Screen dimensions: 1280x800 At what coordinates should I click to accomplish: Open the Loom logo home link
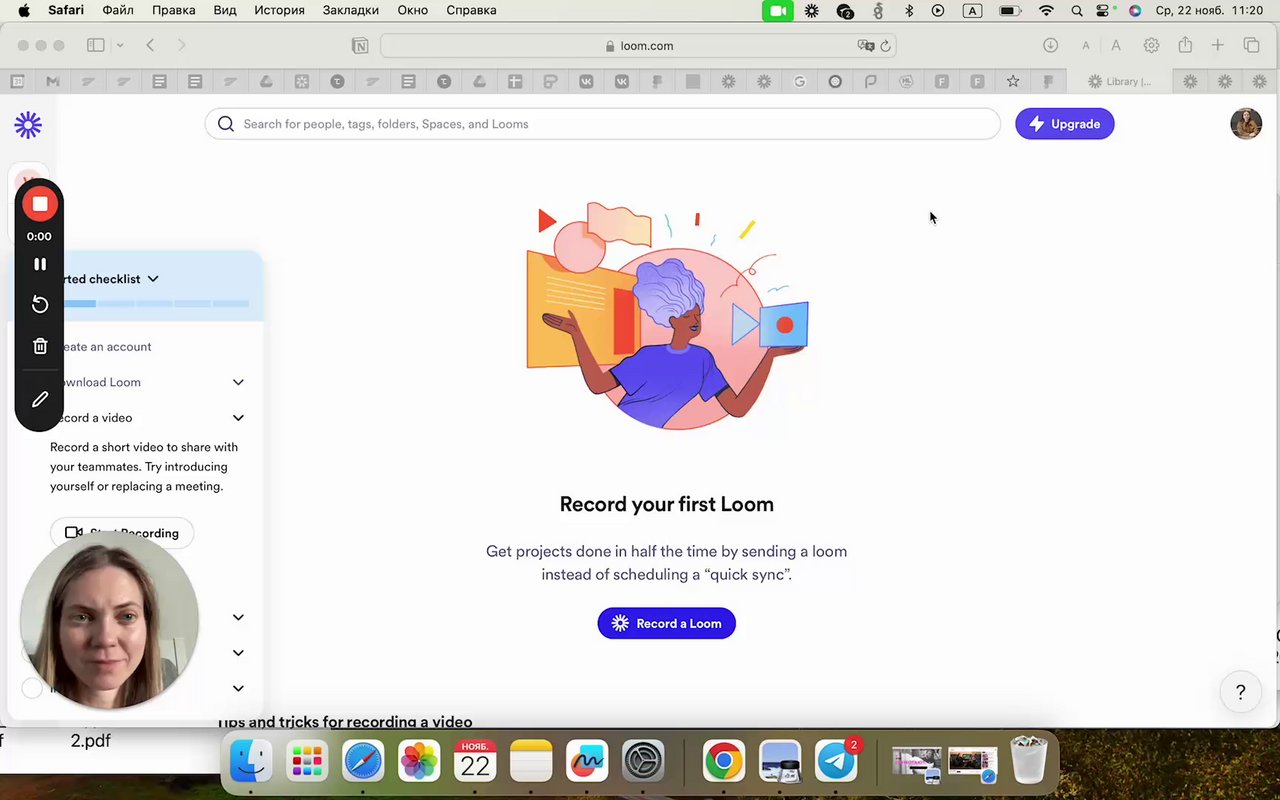point(28,125)
